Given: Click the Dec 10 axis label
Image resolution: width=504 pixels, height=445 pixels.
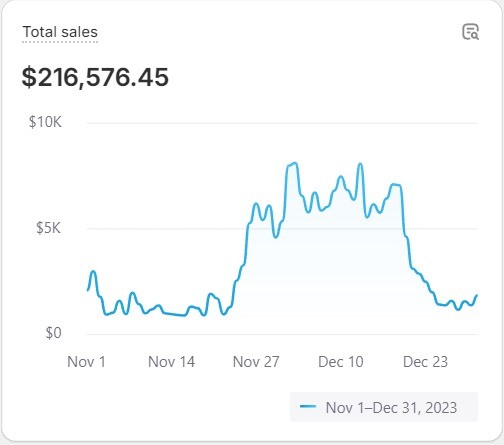Looking at the screenshot, I should pyautogui.click(x=341, y=362).
